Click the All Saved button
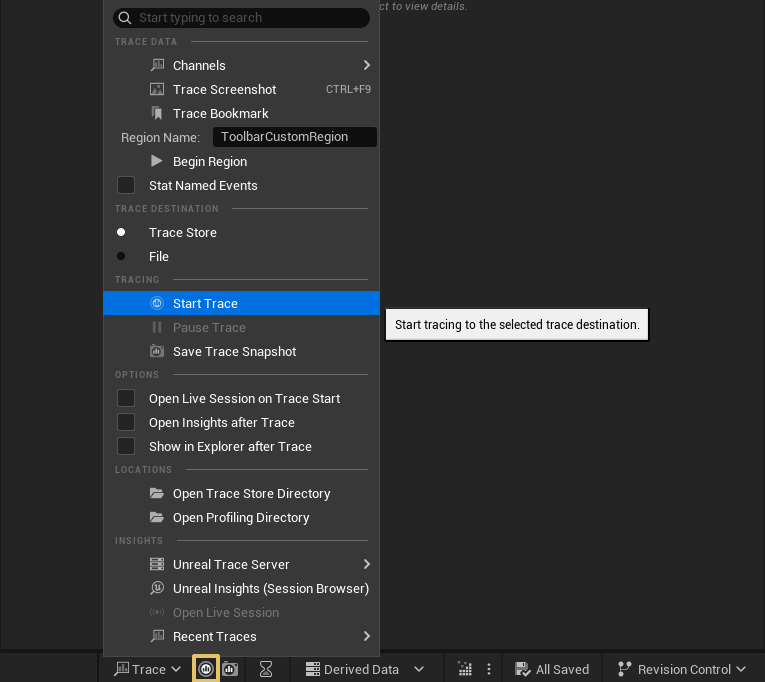Screen dimensions: 765x682 552,669
